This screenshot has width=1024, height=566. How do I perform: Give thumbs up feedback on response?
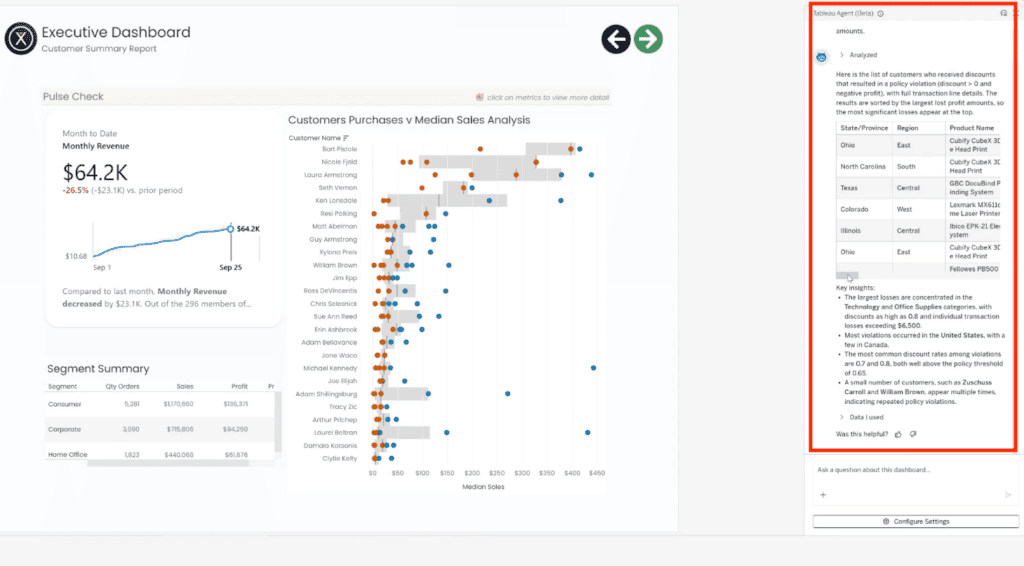pyautogui.click(x=899, y=434)
